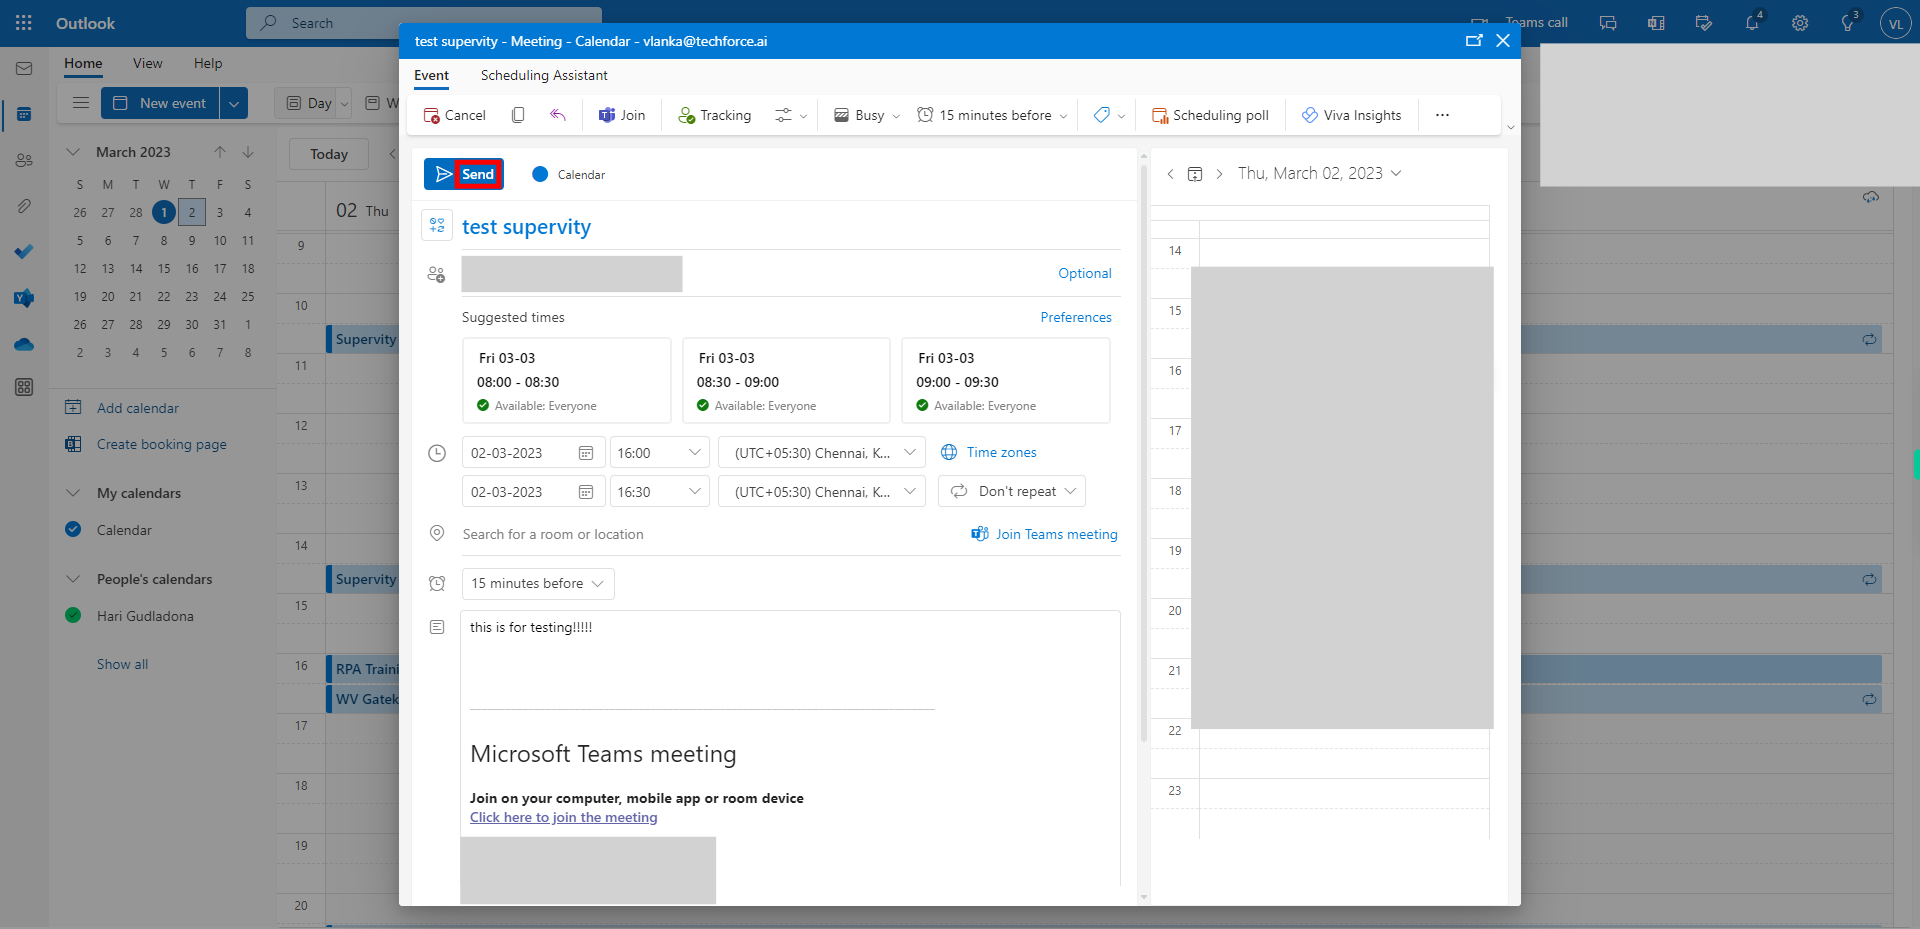Open the end time 16:30 dropdown
The image size is (1920, 929).
660,492
